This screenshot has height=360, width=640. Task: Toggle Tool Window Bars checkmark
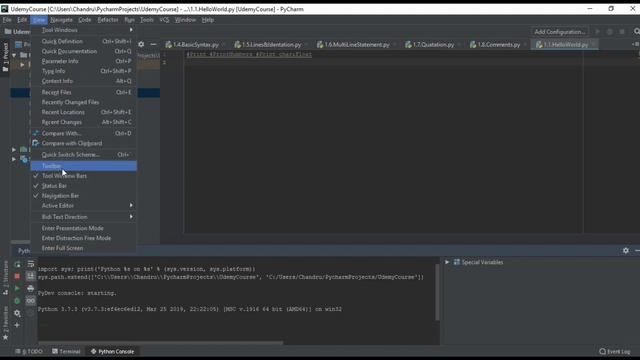click(84, 176)
